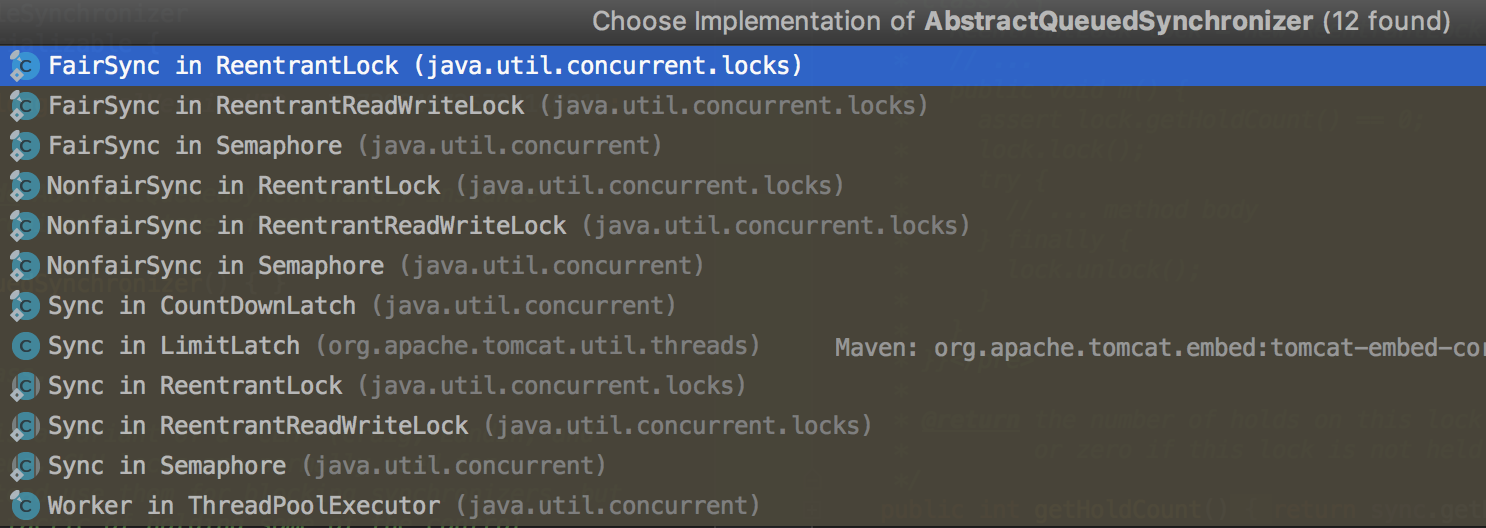Image resolution: width=1486 pixels, height=528 pixels.
Task: Click the Choose Implementation popup title
Action: [x=1021, y=21]
